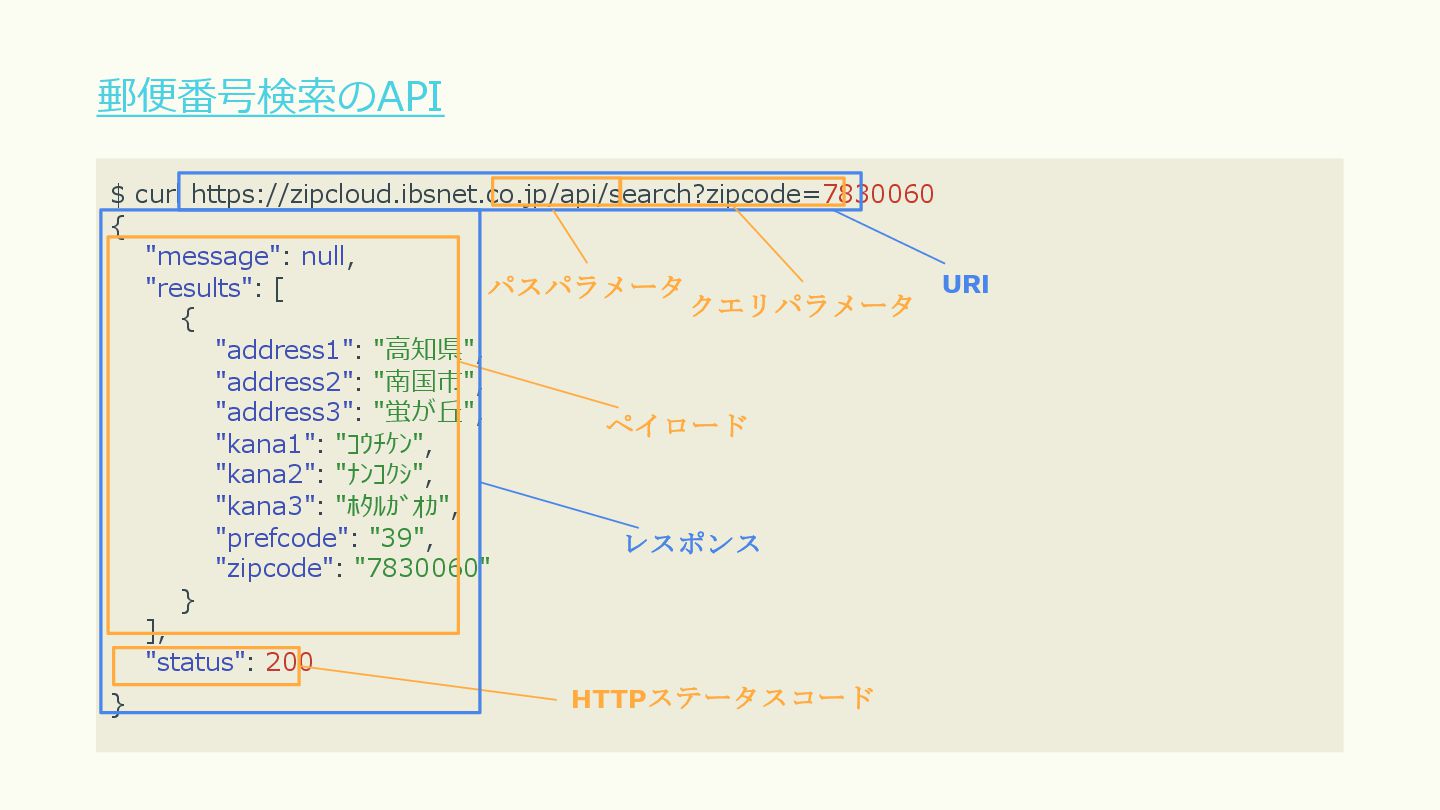Screen dimensions: 1440x810
Task: Click the "message": null line
Action: tap(250, 257)
